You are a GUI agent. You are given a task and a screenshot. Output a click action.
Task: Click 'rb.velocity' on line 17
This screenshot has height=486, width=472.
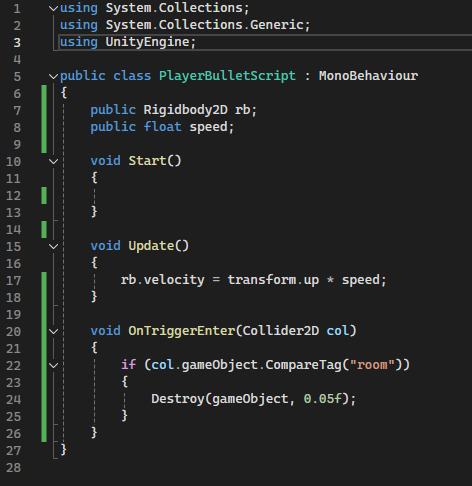click(163, 280)
